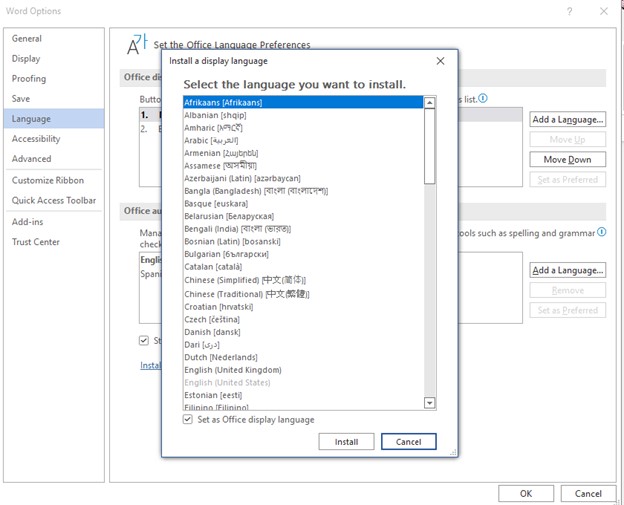Switch to the Accessibility section

(36, 139)
